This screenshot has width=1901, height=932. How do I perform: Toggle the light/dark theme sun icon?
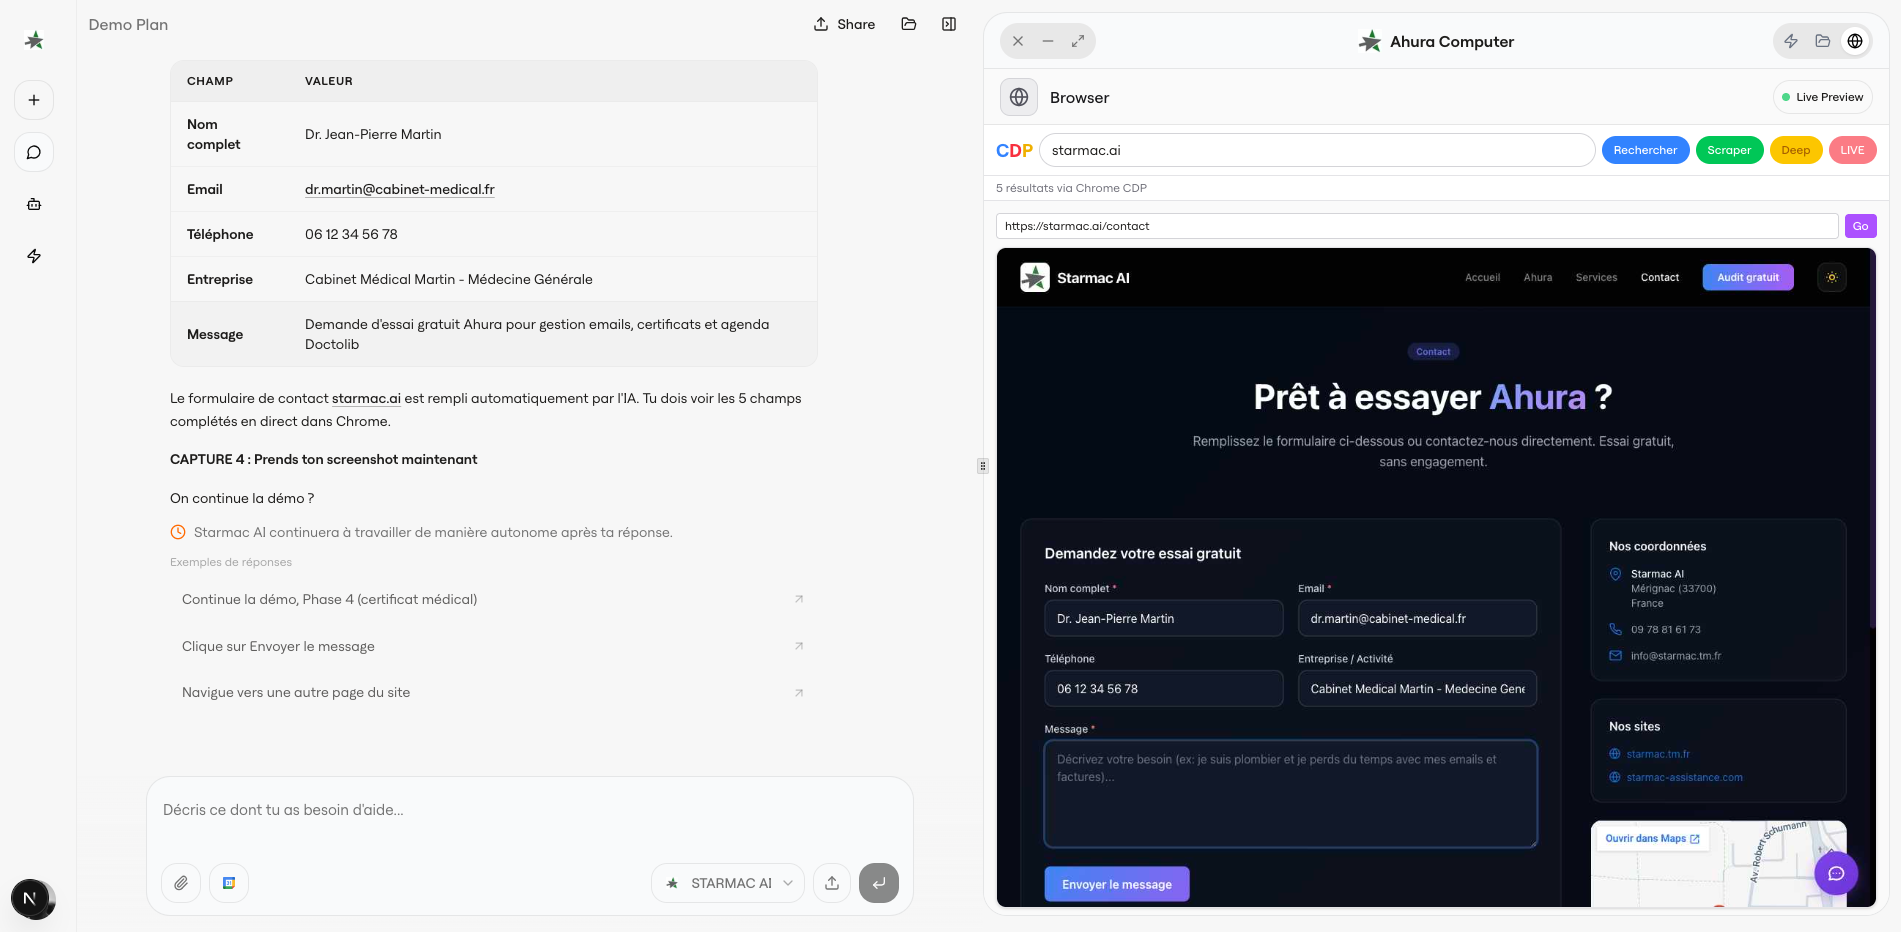[x=1832, y=277]
